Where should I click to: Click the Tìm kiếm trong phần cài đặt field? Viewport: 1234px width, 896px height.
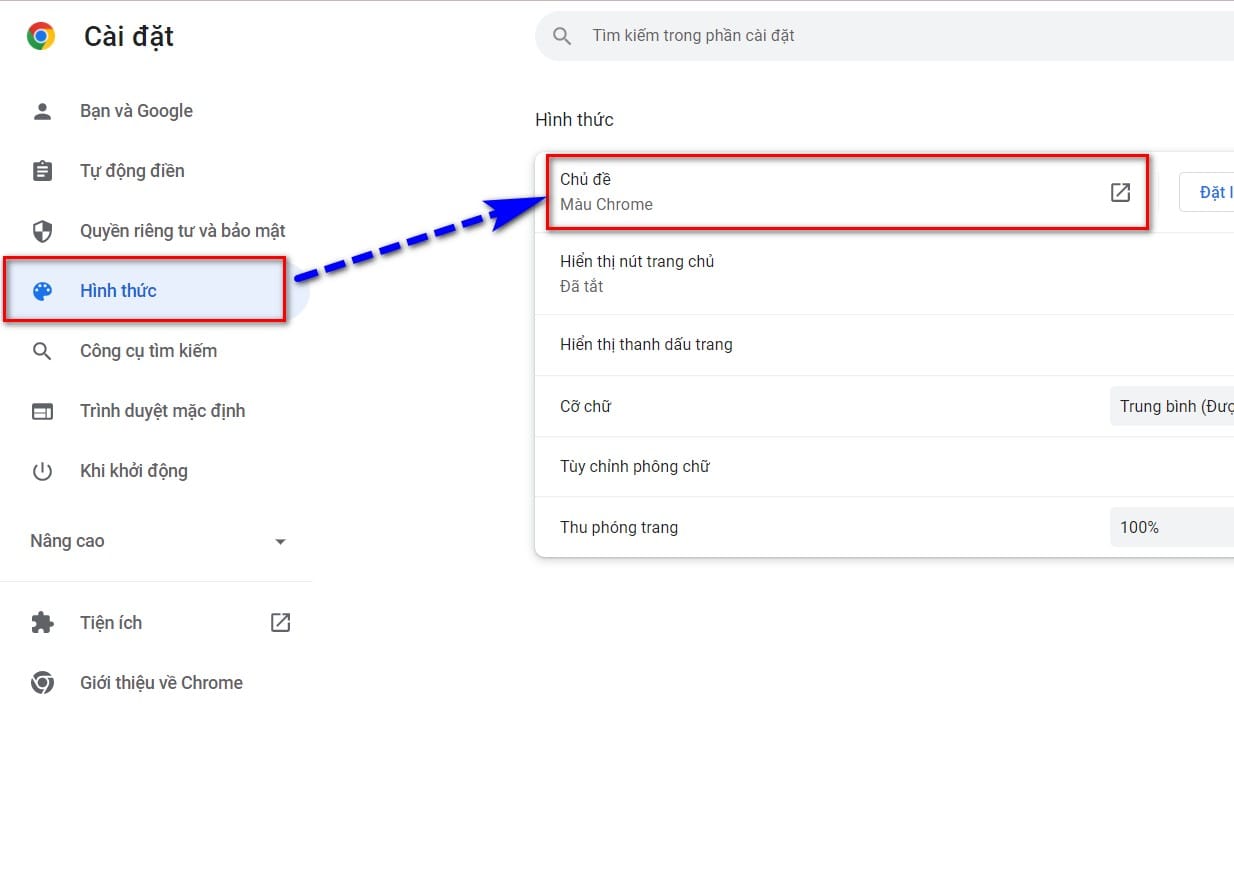pos(885,36)
